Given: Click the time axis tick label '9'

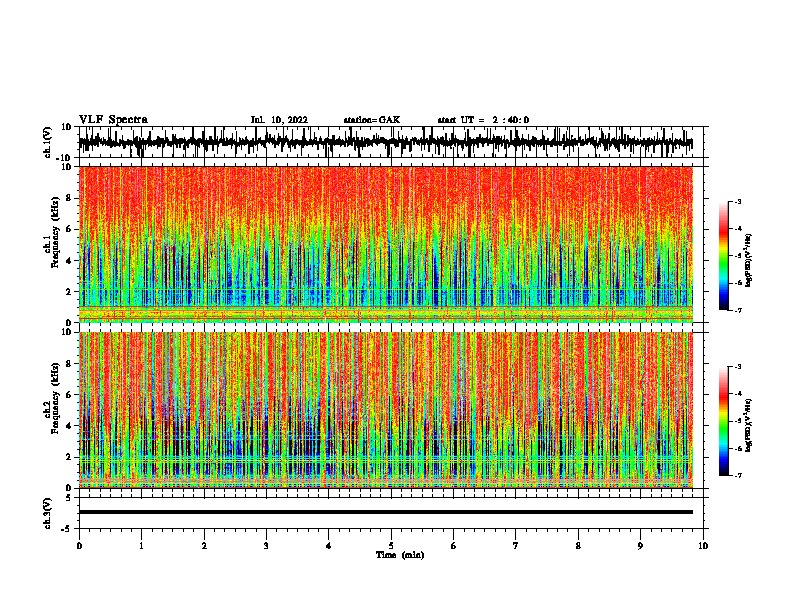Looking at the screenshot, I should click(640, 546).
